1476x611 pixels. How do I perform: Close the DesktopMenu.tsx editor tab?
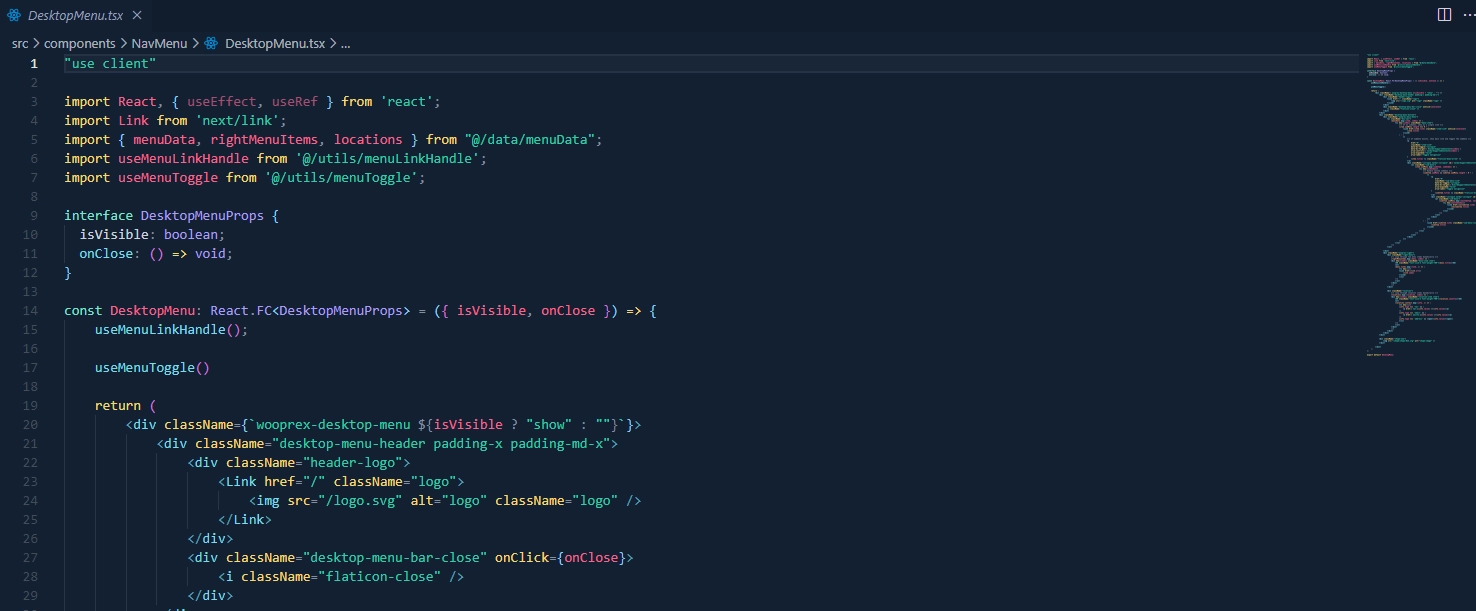point(137,15)
